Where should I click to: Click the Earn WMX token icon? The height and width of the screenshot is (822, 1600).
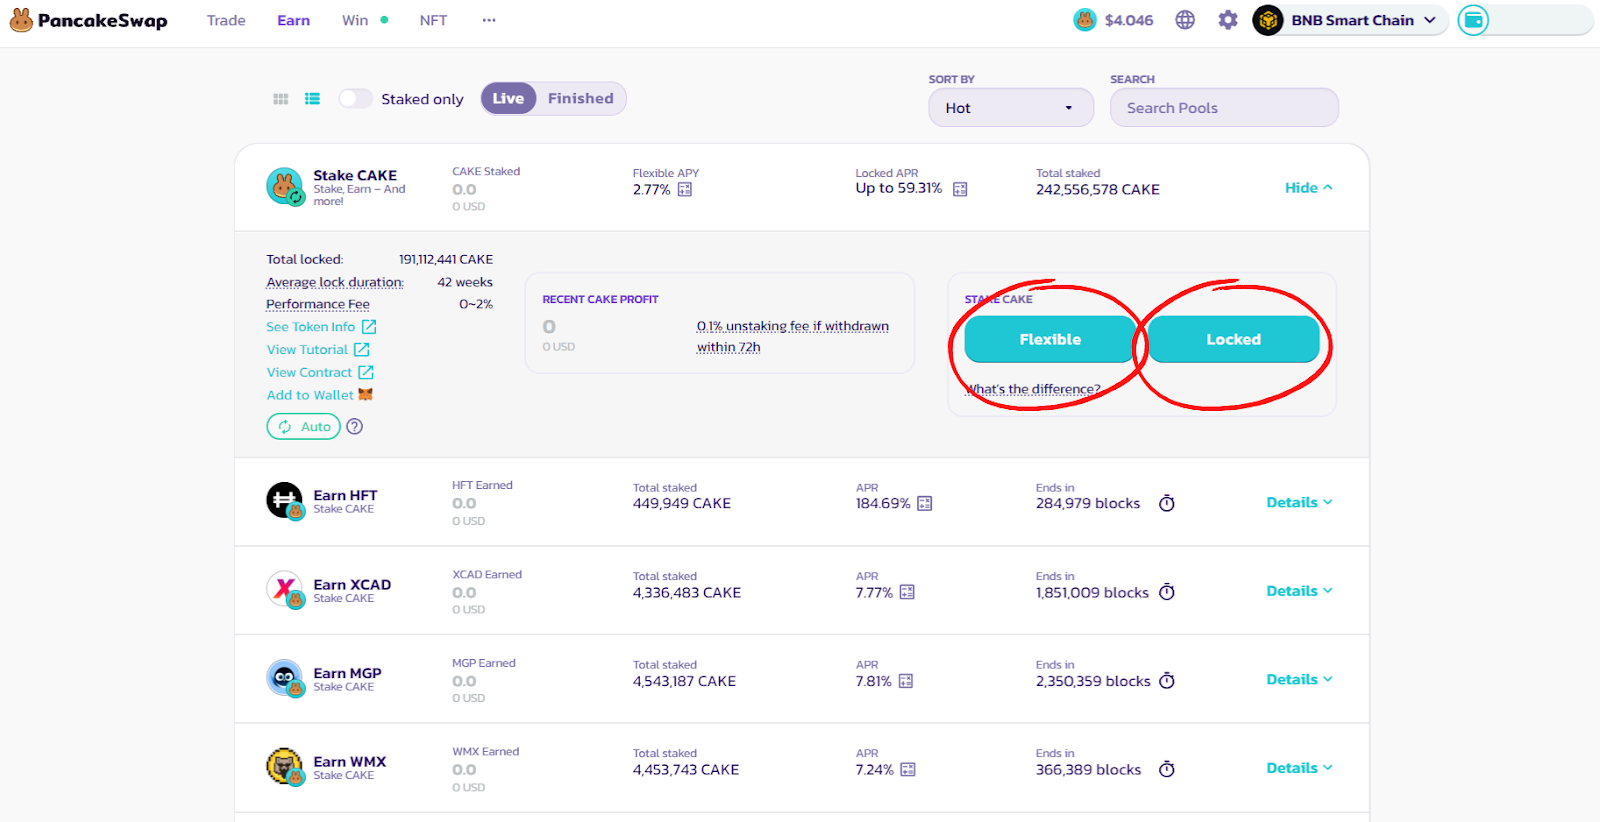pos(285,766)
